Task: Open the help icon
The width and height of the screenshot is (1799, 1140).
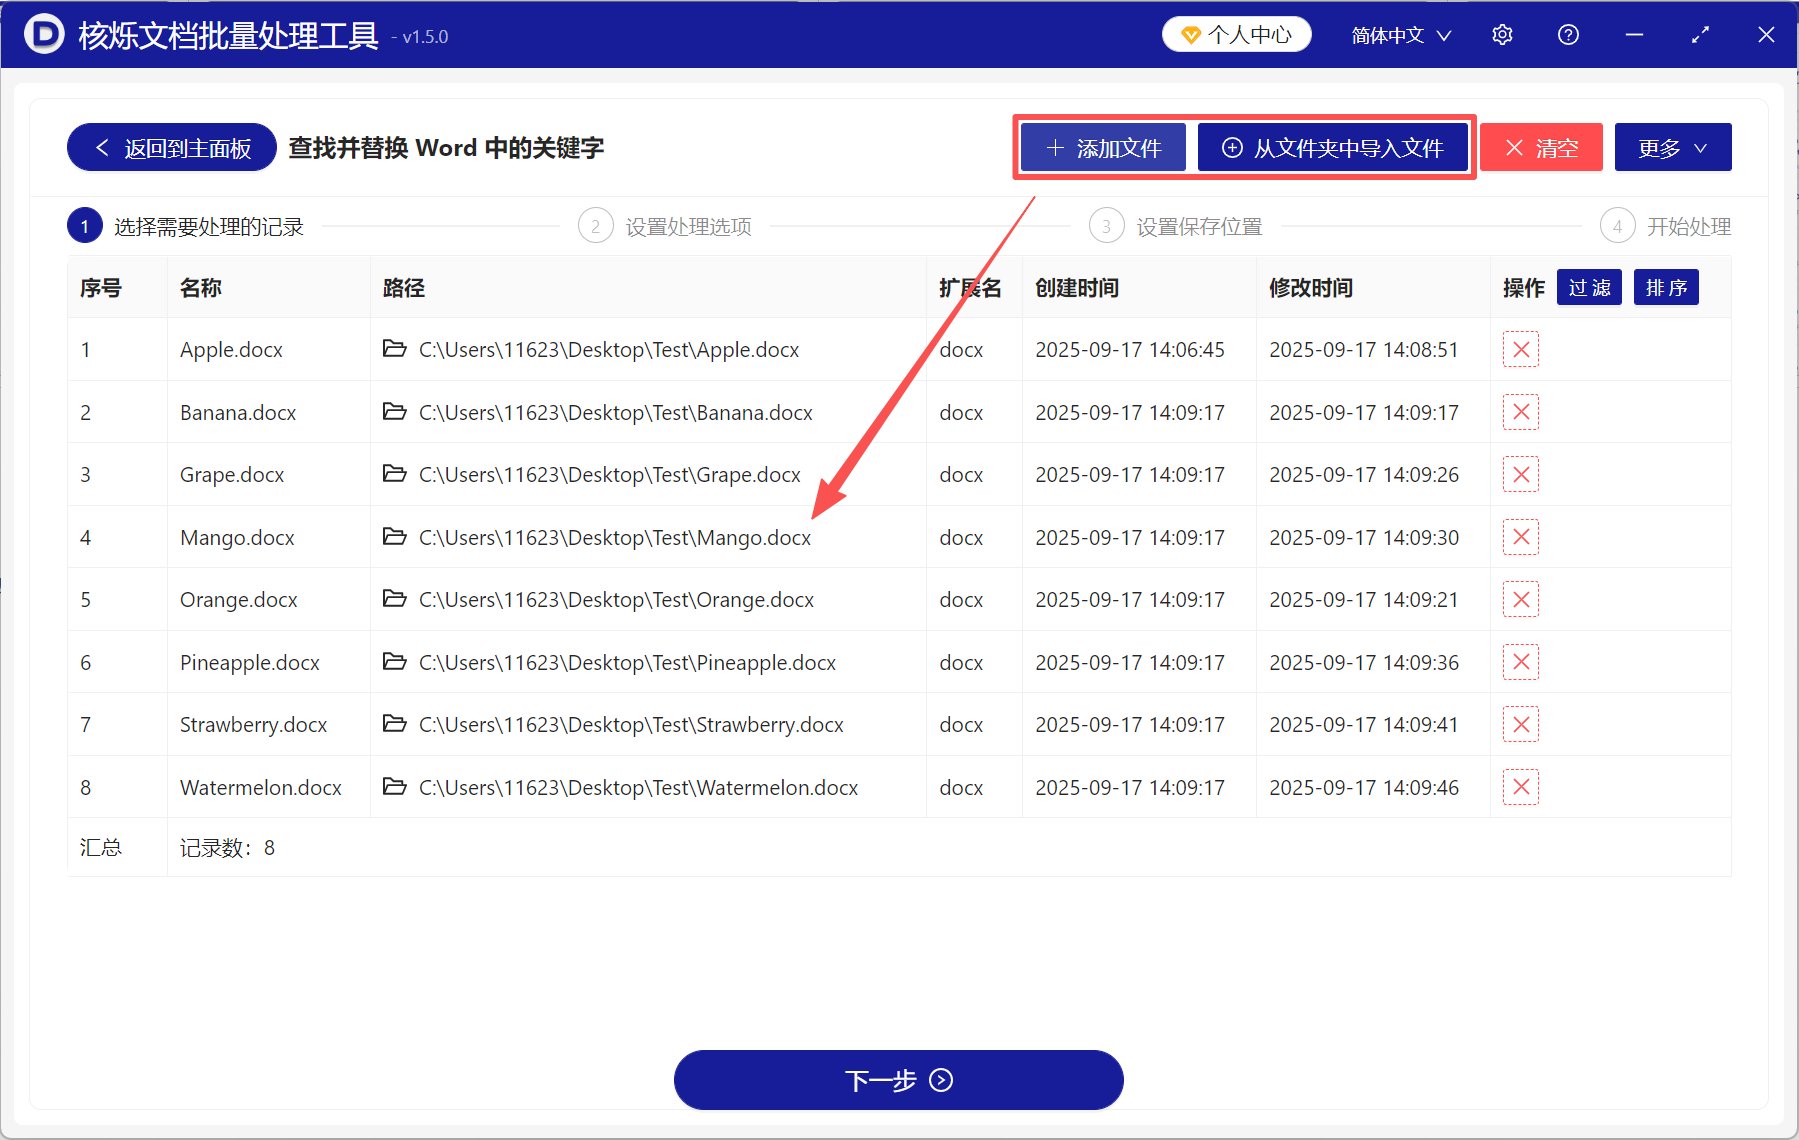Action: click(1567, 34)
